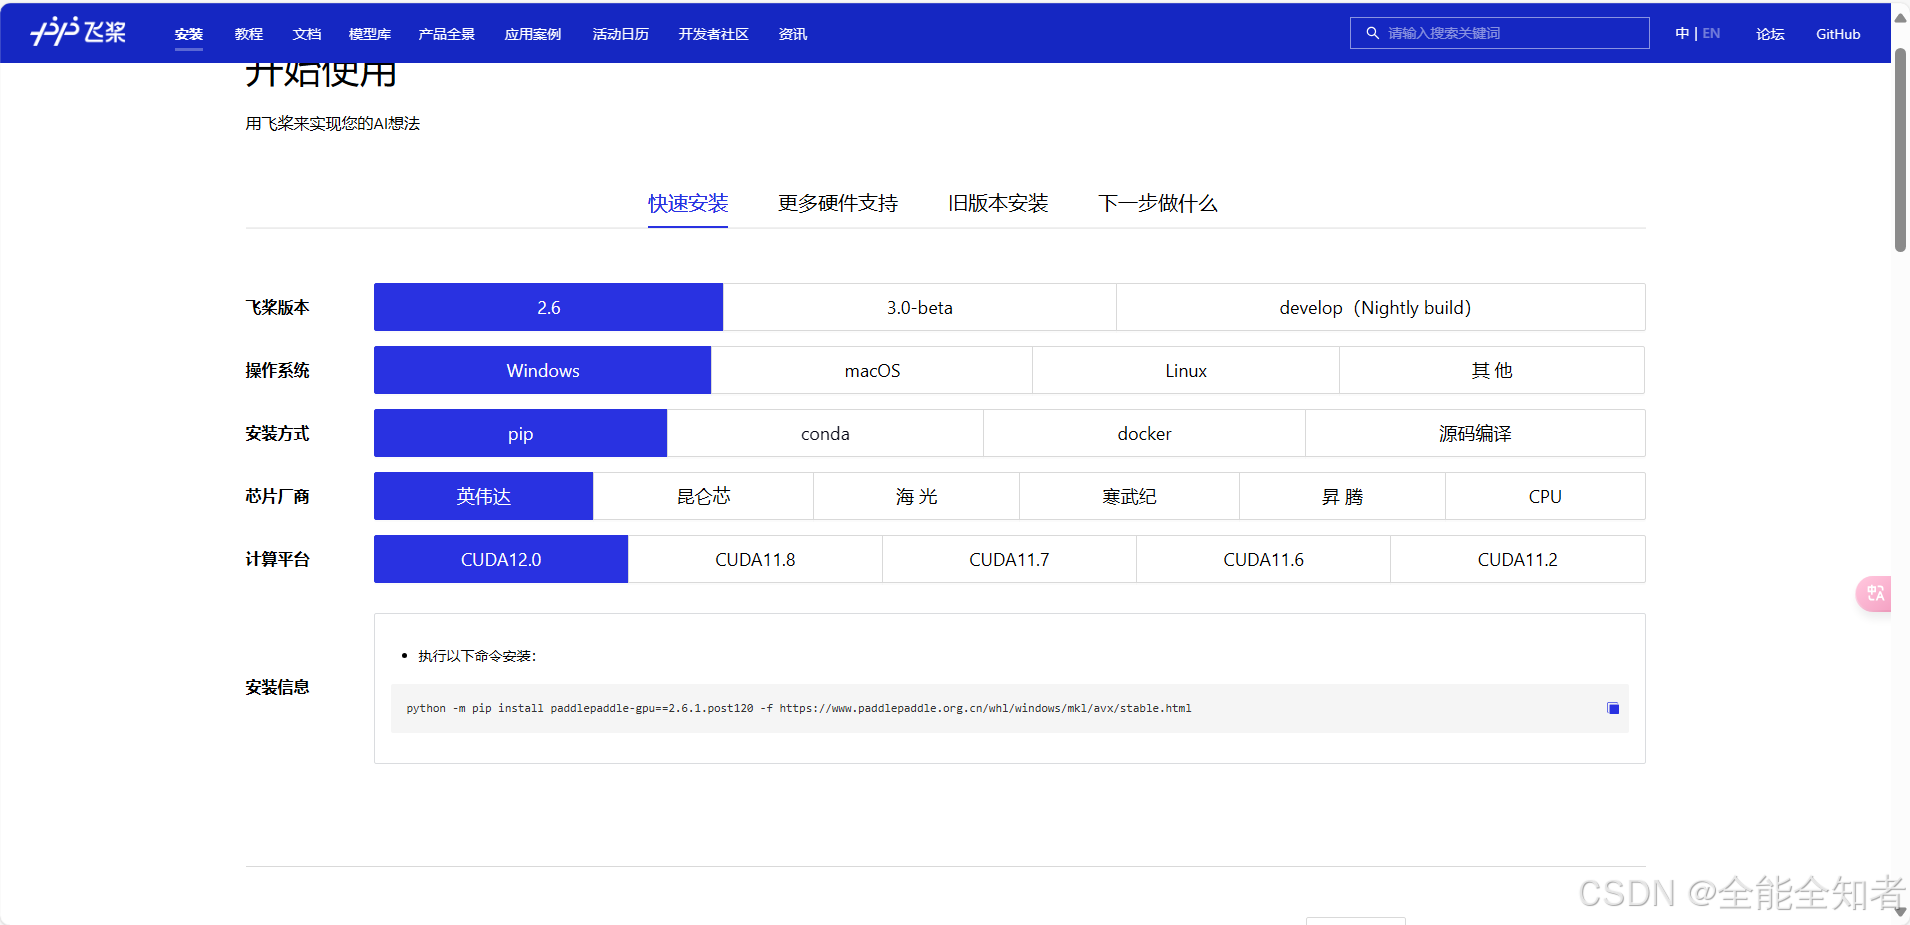The height and width of the screenshot is (925, 1910).
Task: Select CUDA11.6 compute platform
Action: click(1263, 559)
